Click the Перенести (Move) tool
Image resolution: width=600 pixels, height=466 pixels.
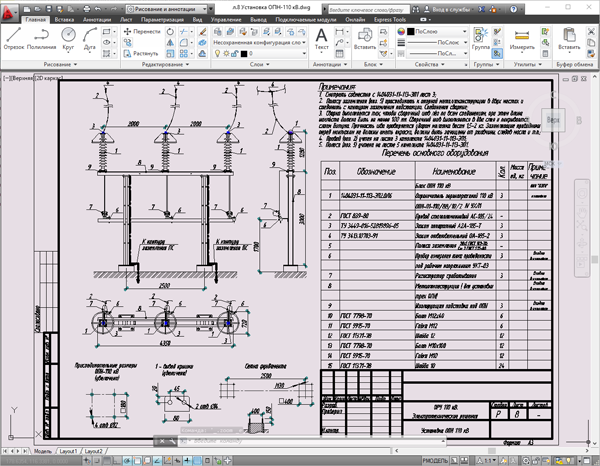(x=141, y=31)
